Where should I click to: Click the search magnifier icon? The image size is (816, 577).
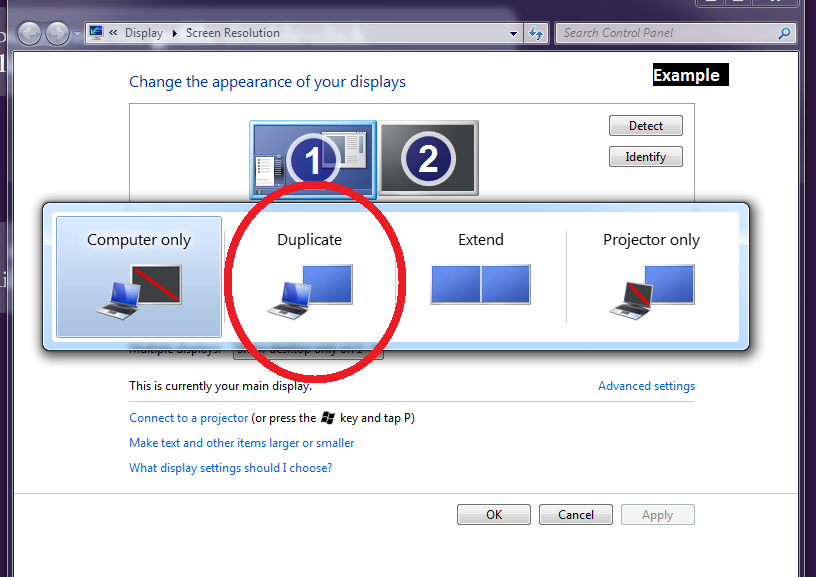[784, 33]
